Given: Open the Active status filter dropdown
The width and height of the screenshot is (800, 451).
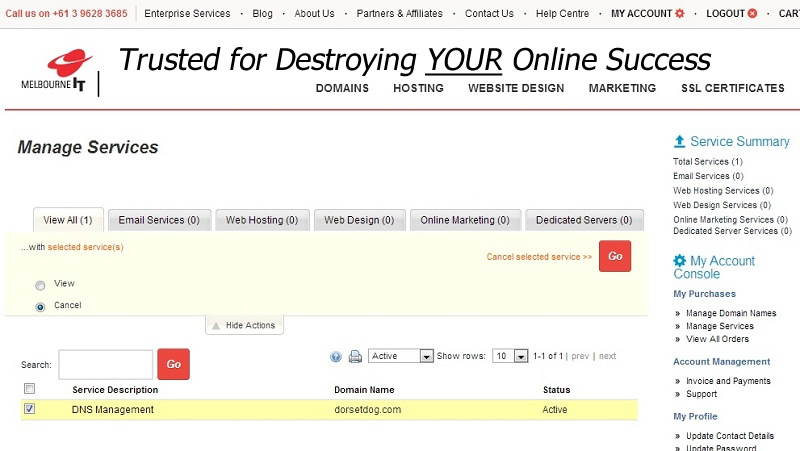Looking at the screenshot, I should [x=401, y=356].
